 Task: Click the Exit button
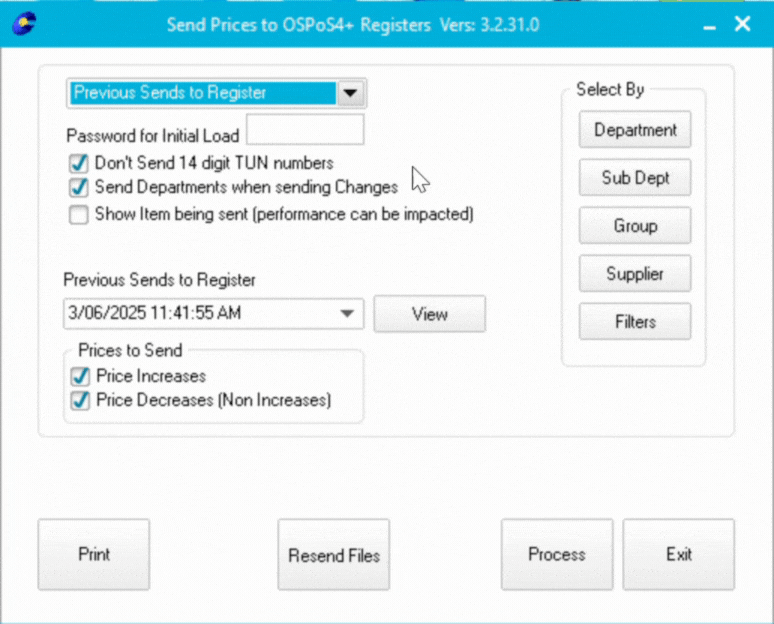(x=679, y=554)
